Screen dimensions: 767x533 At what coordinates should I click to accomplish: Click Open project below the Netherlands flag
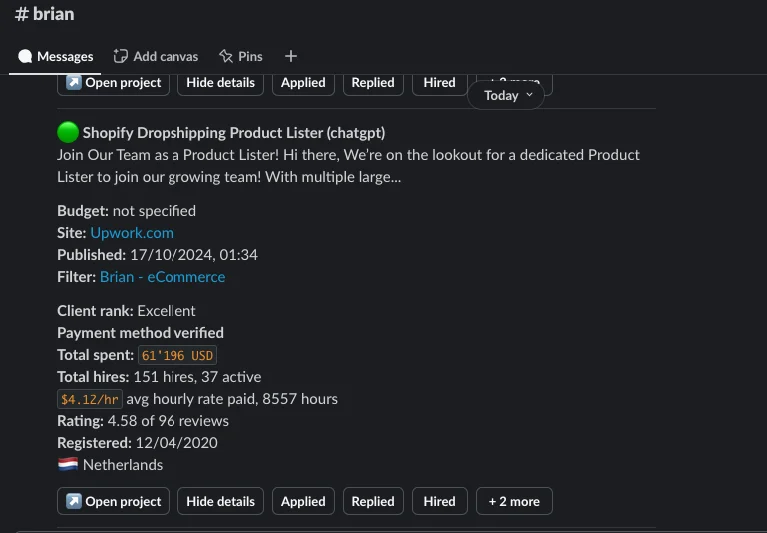(x=113, y=501)
